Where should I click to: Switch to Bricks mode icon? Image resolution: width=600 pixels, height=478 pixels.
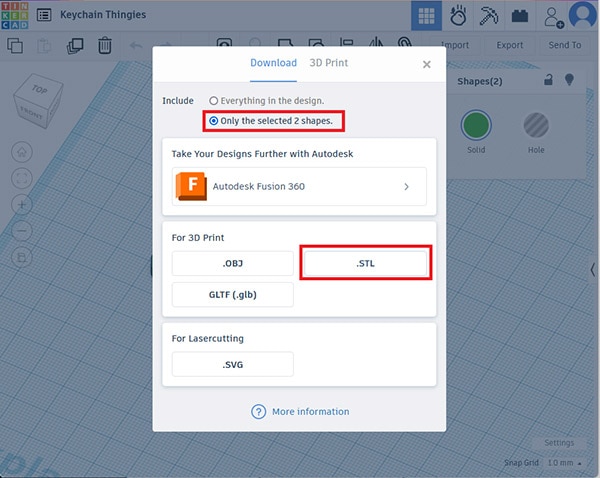click(520, 16)
